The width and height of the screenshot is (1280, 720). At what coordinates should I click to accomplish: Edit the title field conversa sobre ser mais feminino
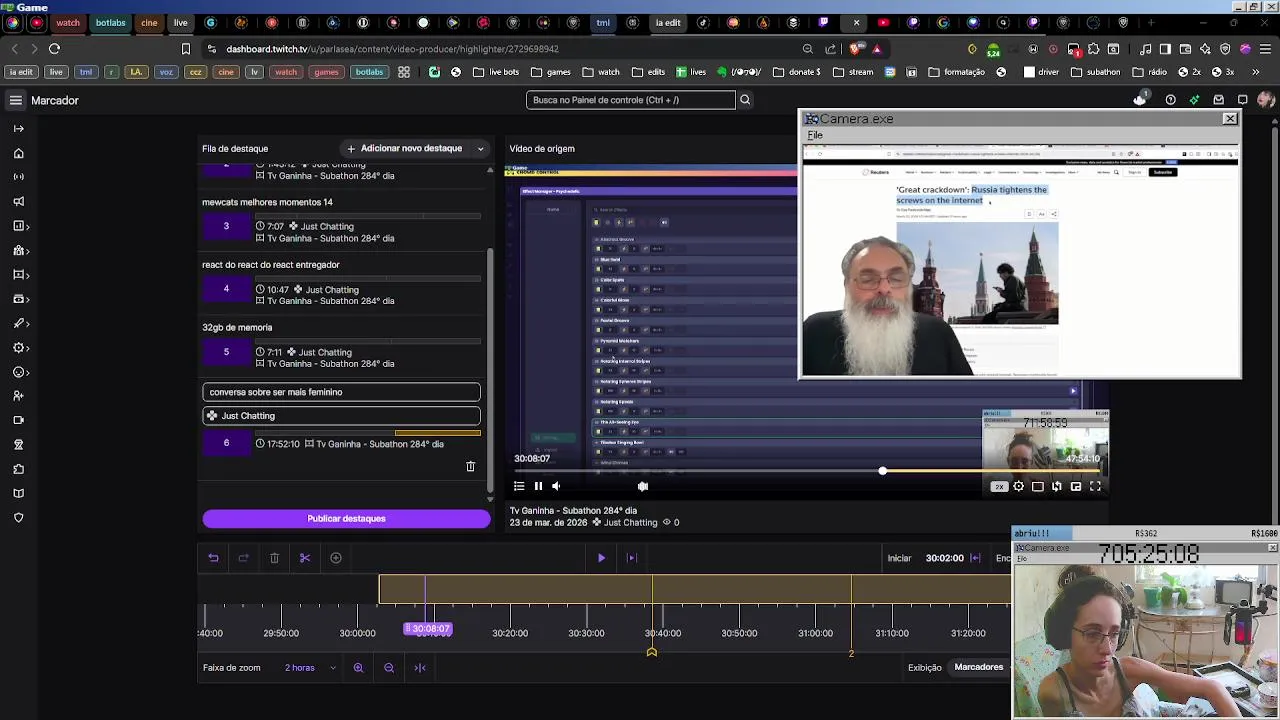tap(341, 392)
